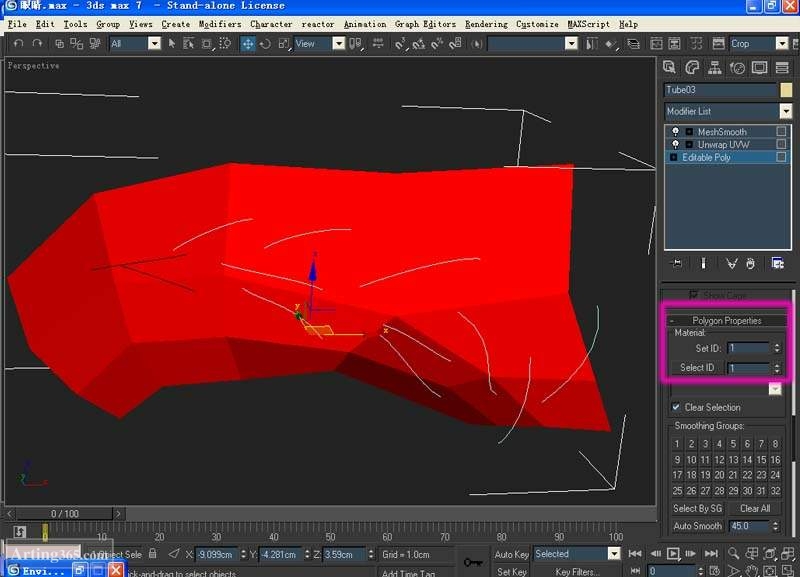Viewport: 800px width, 577px height.
Task: Activate the Select and Move tool
Action: (247, 44)
